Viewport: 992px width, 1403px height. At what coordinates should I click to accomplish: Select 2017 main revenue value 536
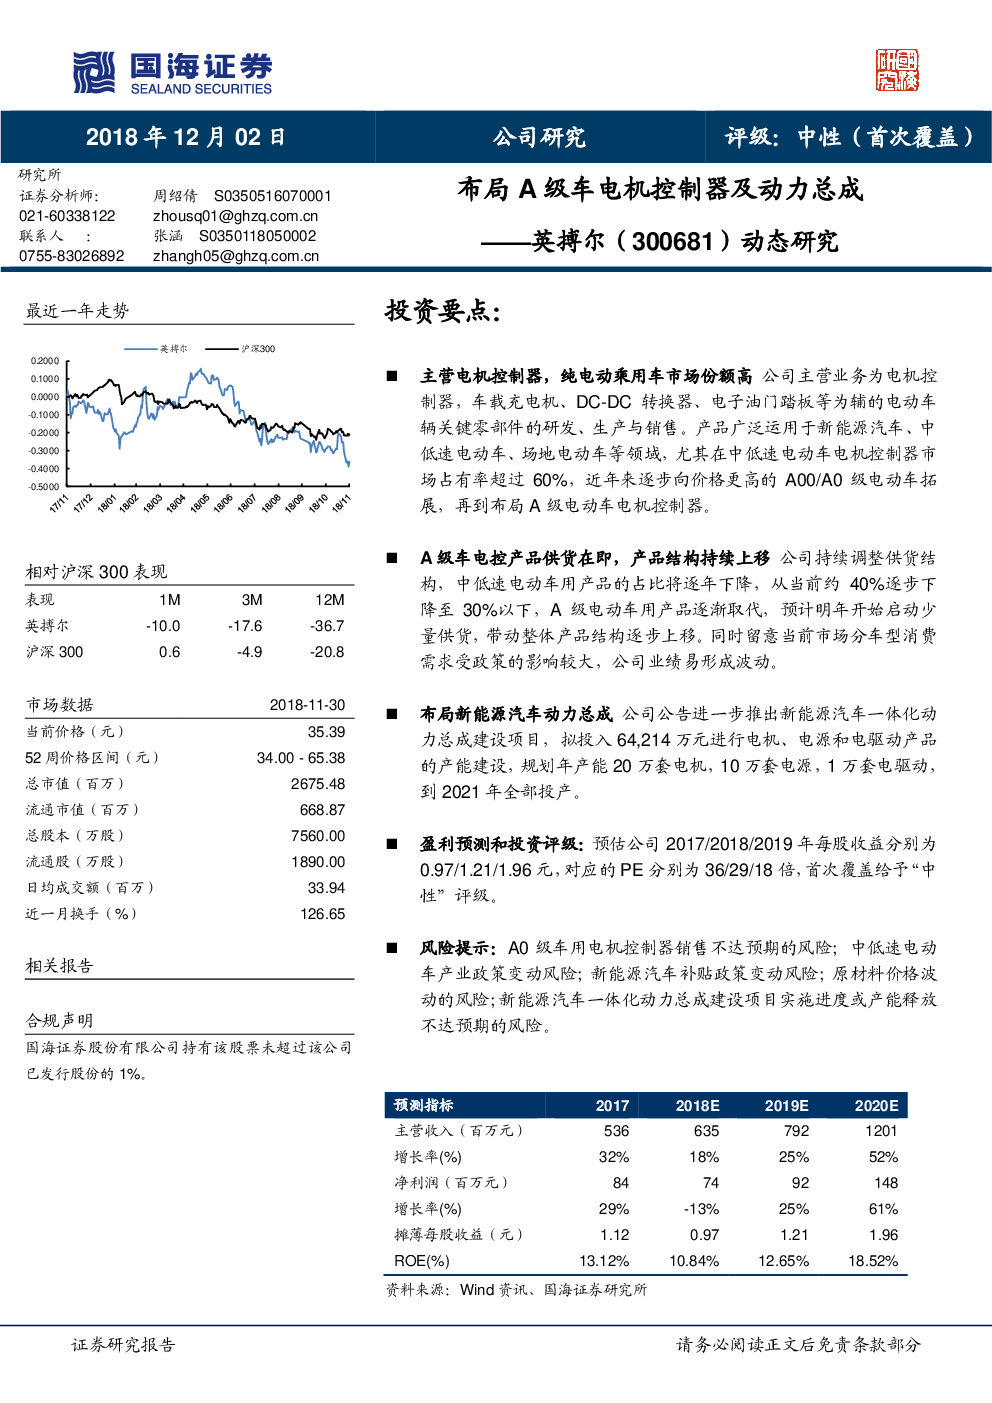click(x=616, y=1131)
